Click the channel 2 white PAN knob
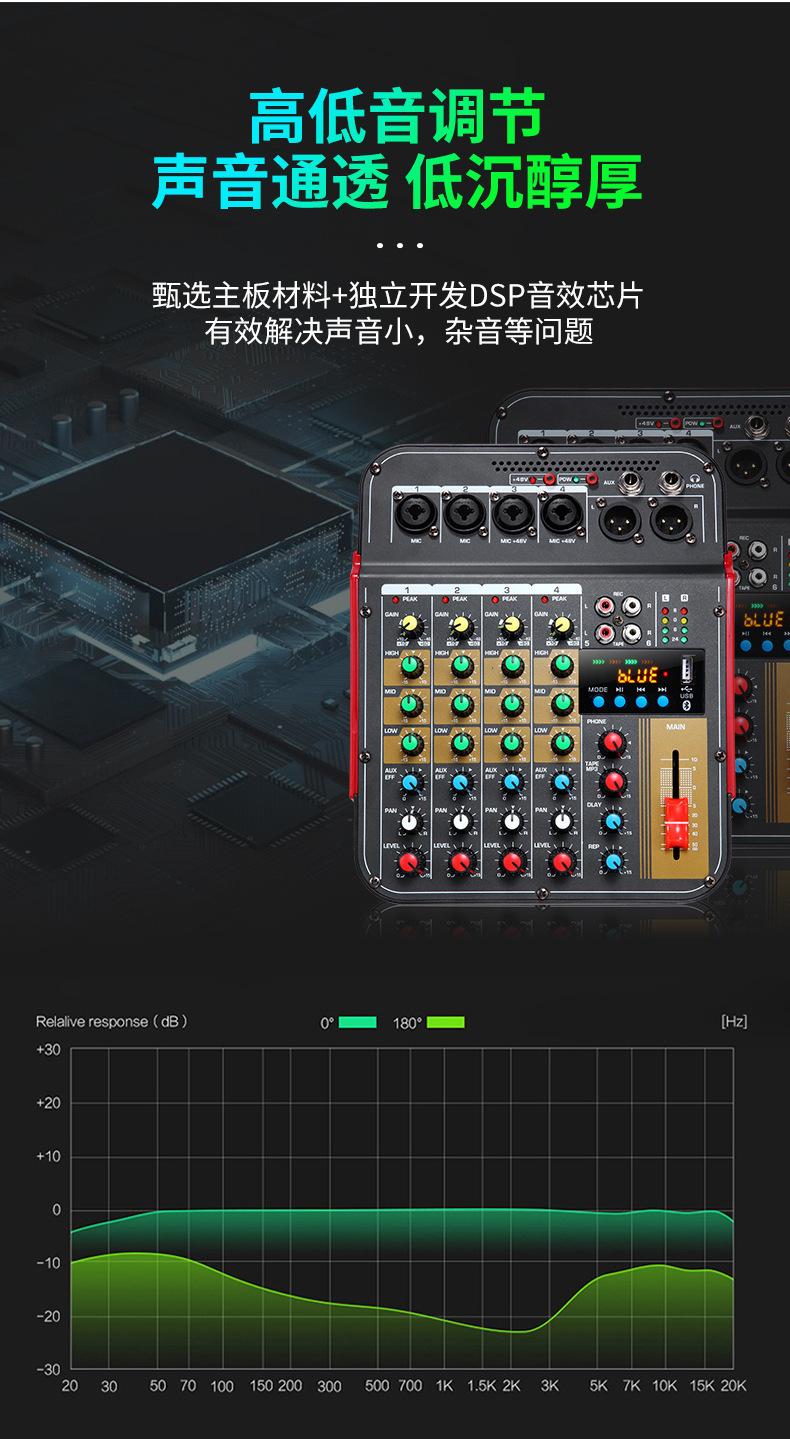 [x=461, y=821]
